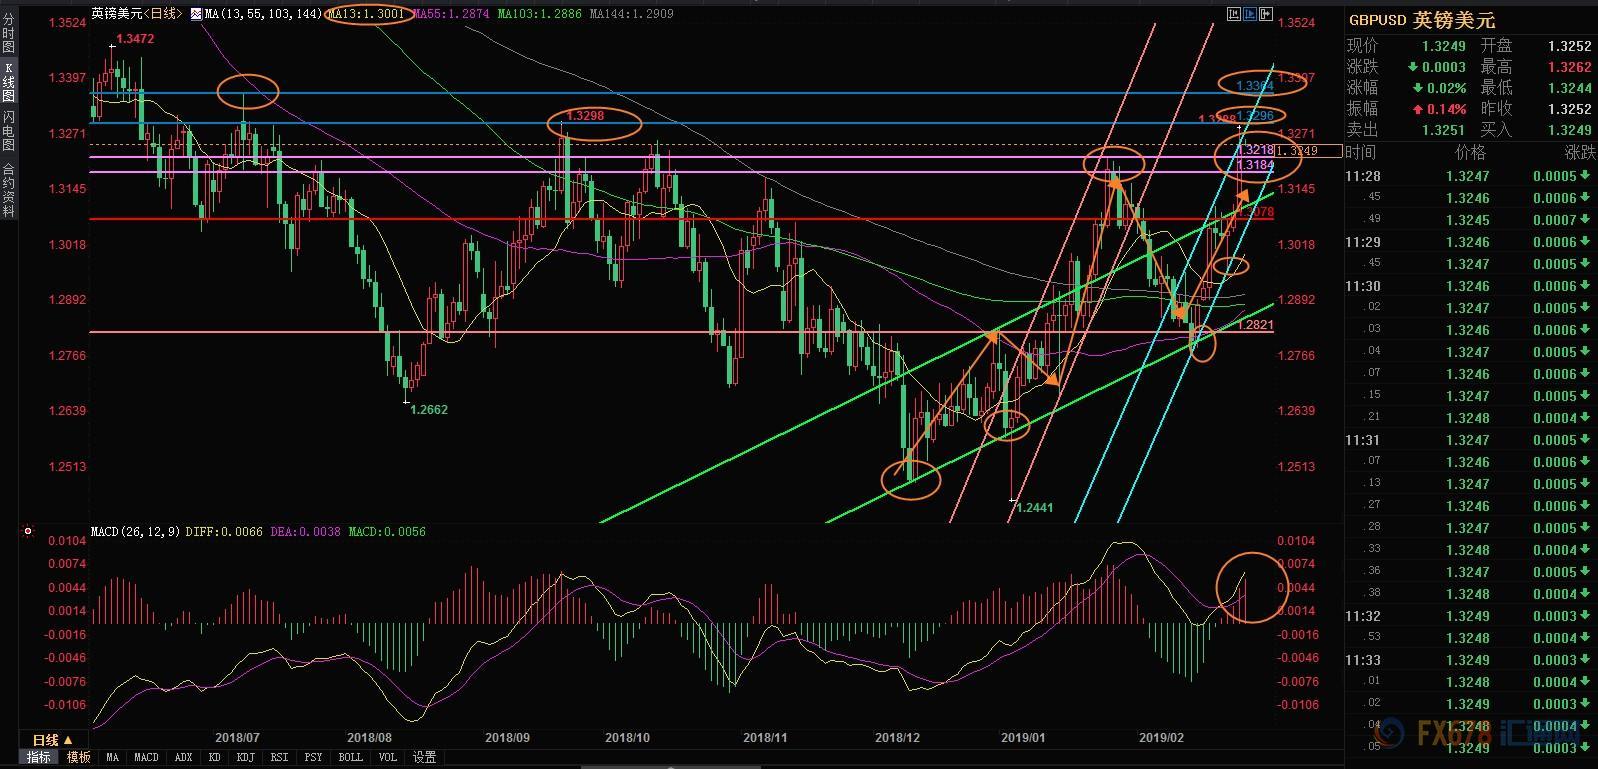Switch to the 闪电图 side tab

[x=8, y=130]
